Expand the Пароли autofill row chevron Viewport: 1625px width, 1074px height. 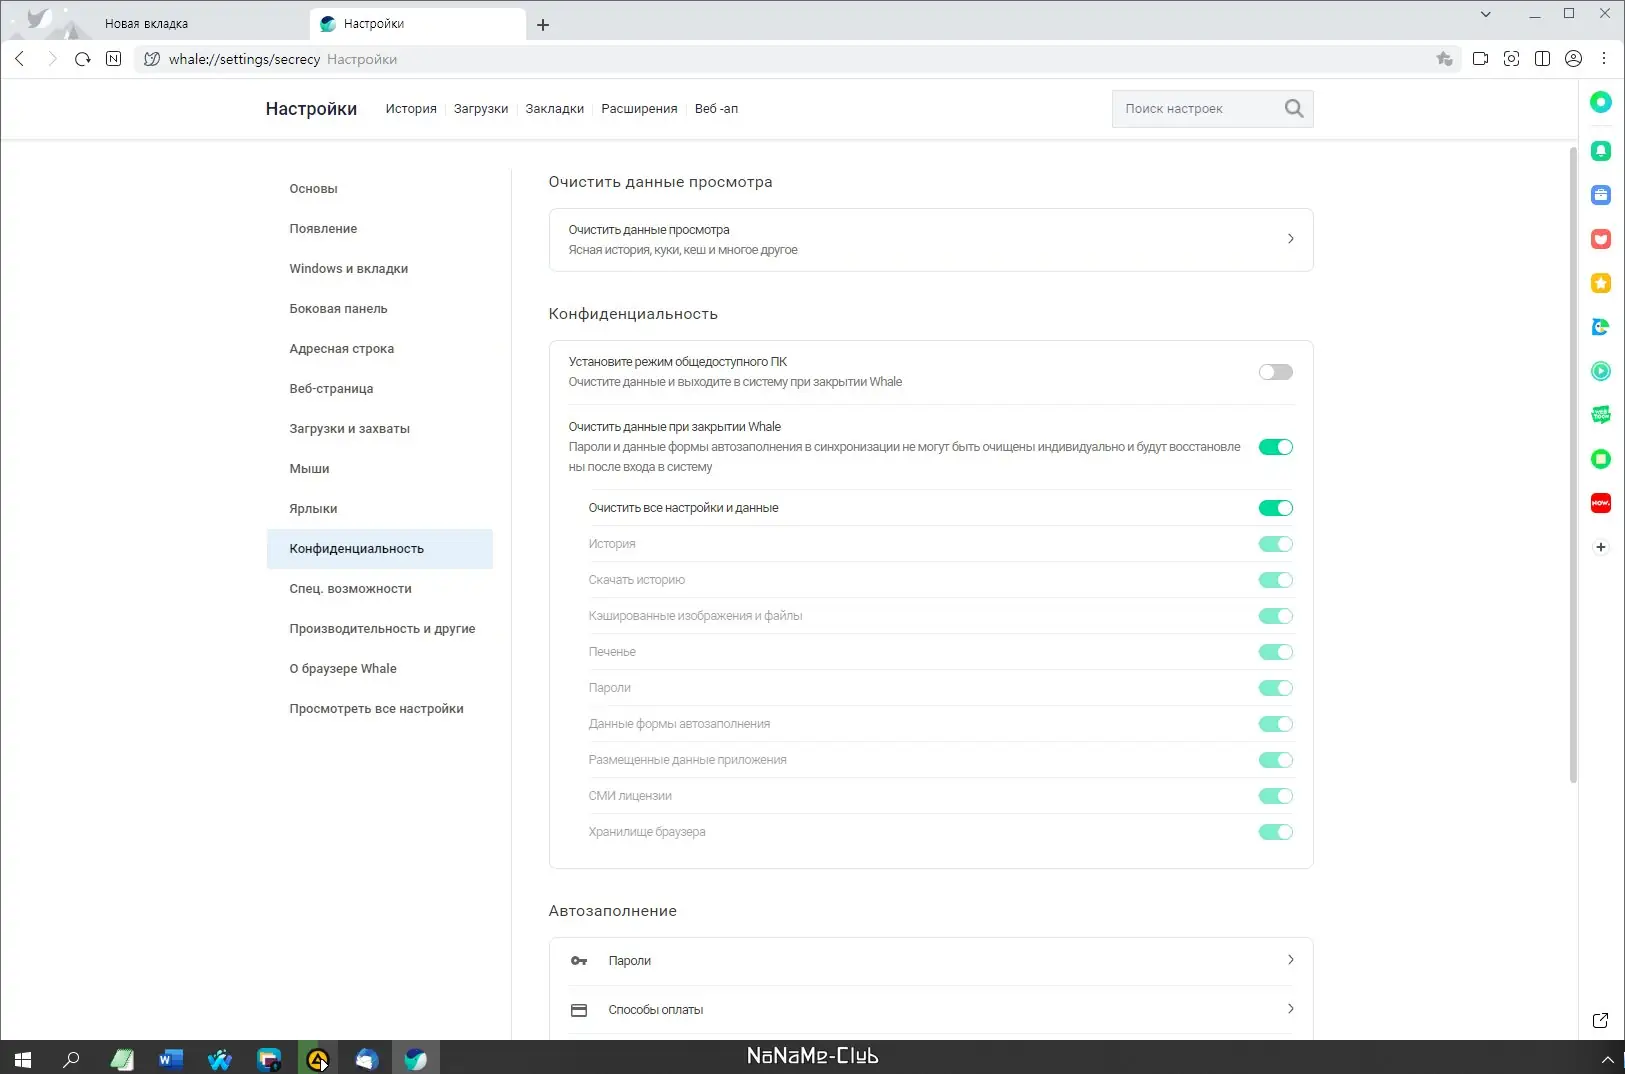pos(1291,960)
